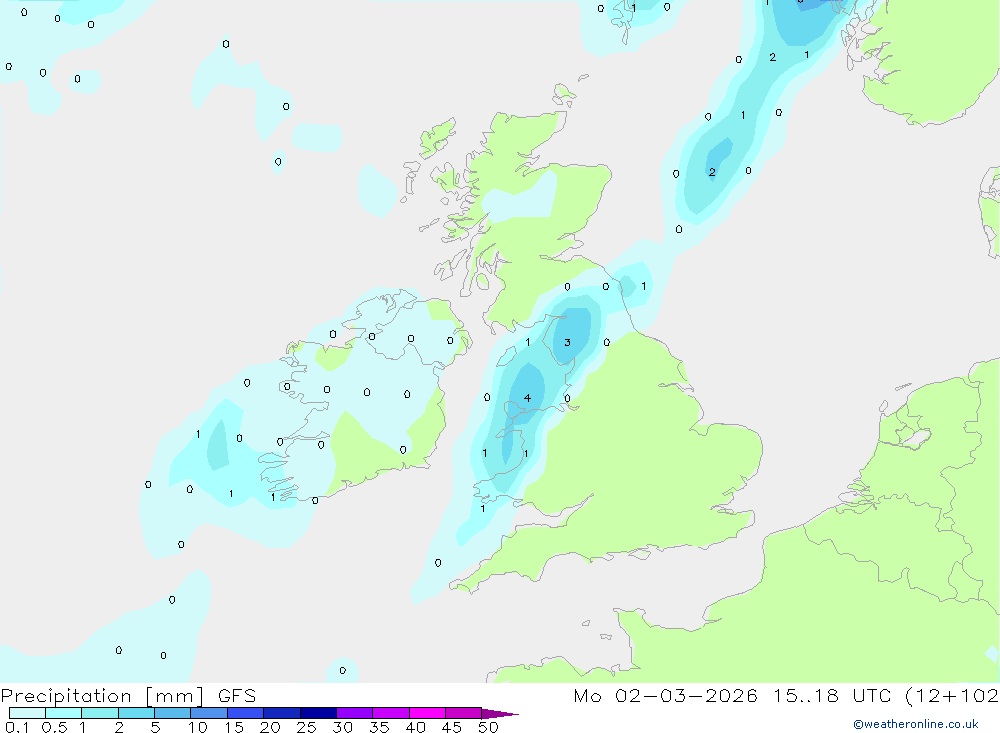Select the 25–30 mm purple legend swatch
1000x733 pixels.
pyautogui.click(x=318, y=713)
